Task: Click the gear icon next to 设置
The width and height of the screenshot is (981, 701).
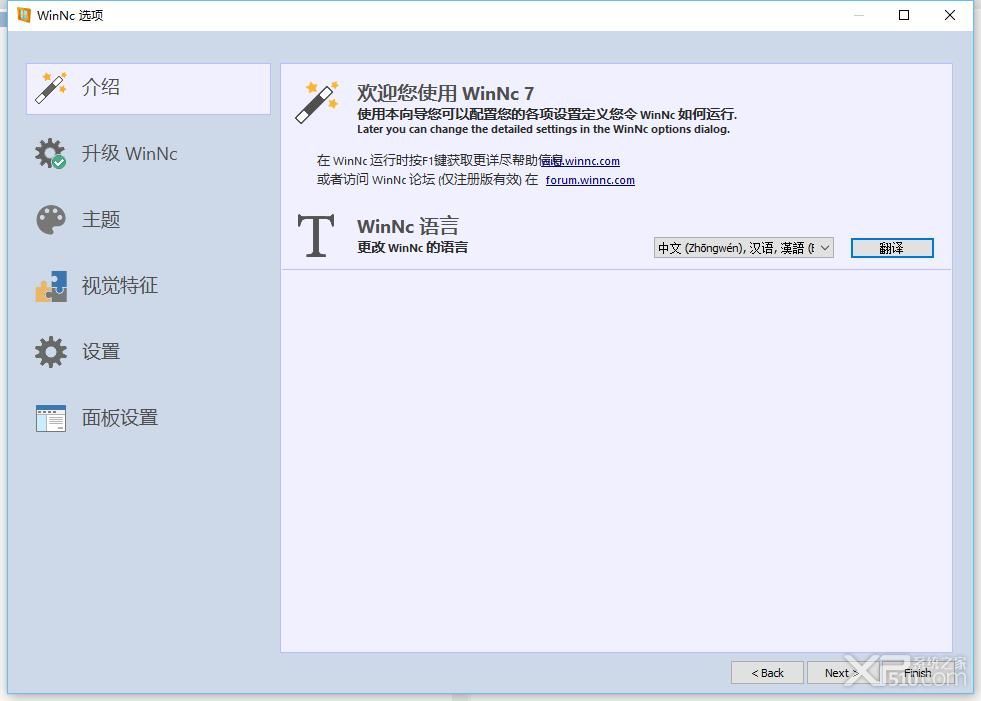Action: click(x=51, y=352)
